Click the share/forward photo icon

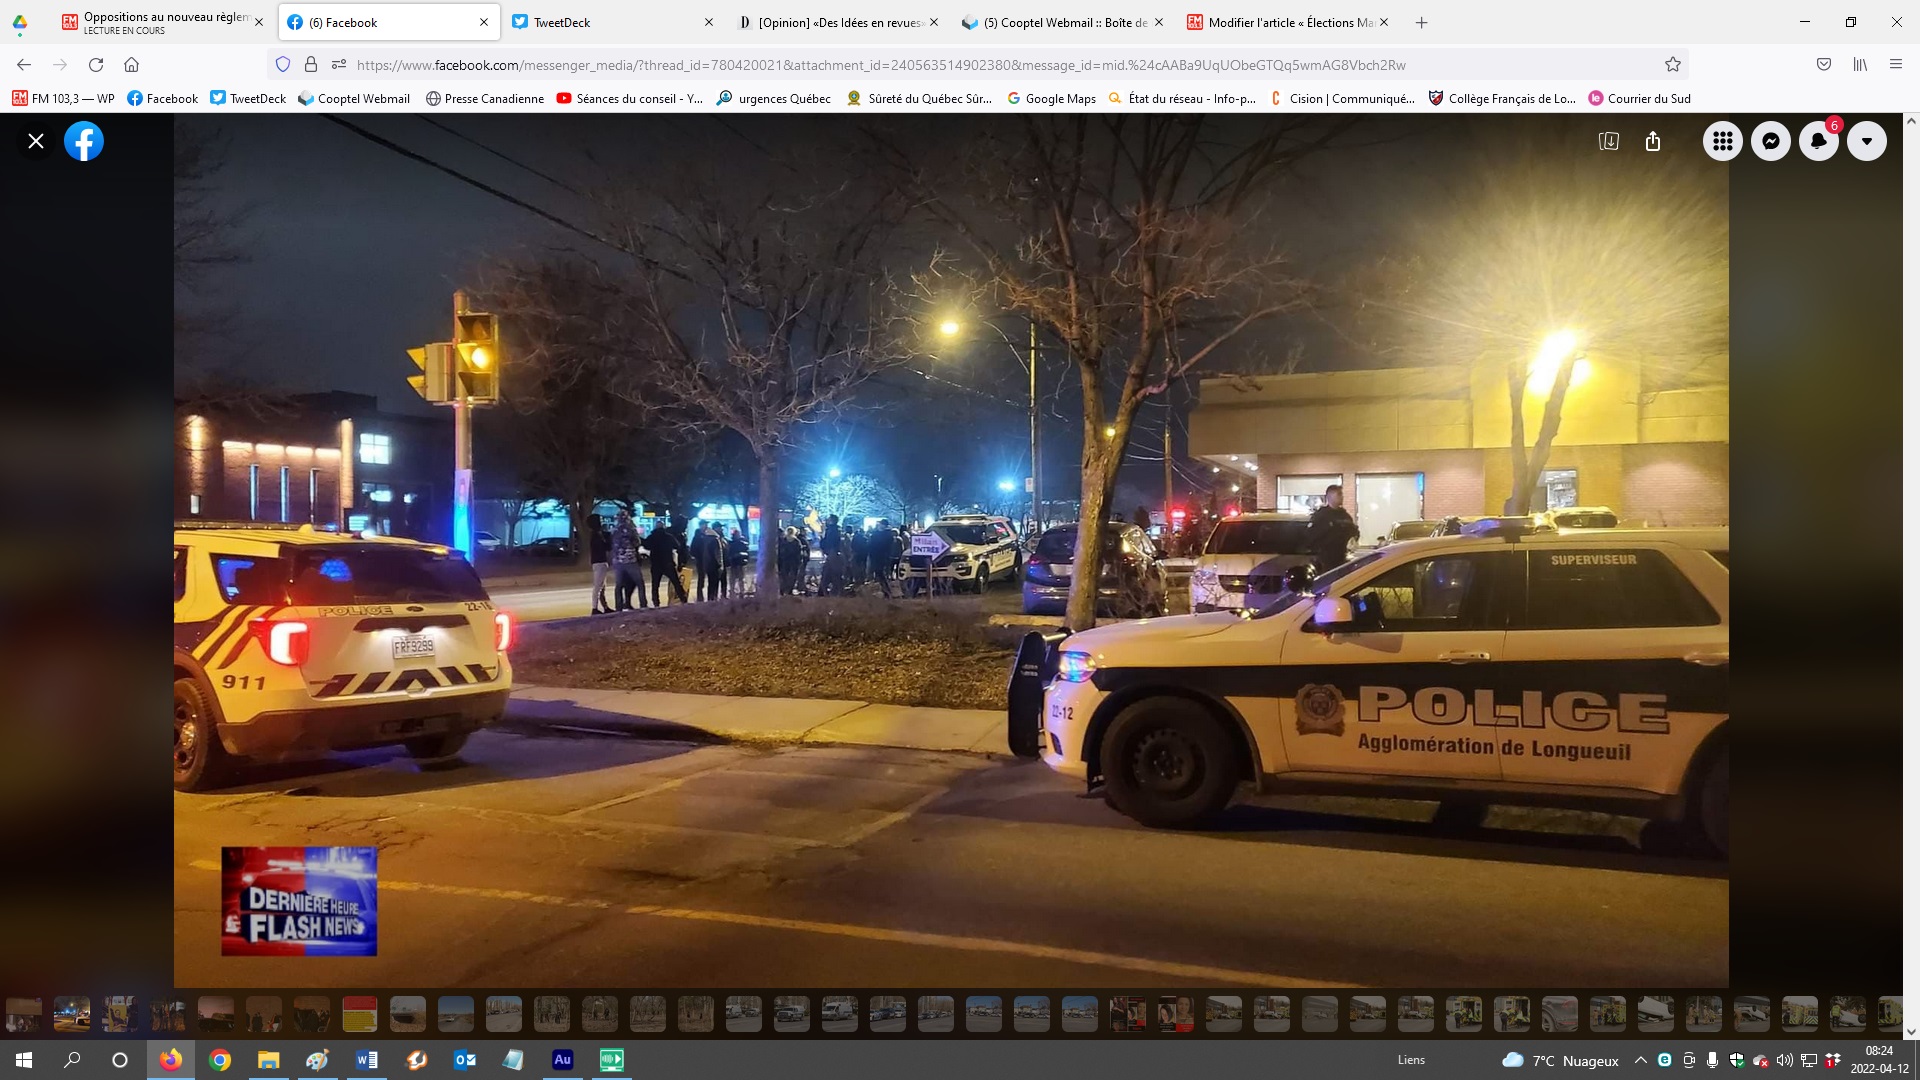(1653, 141)
